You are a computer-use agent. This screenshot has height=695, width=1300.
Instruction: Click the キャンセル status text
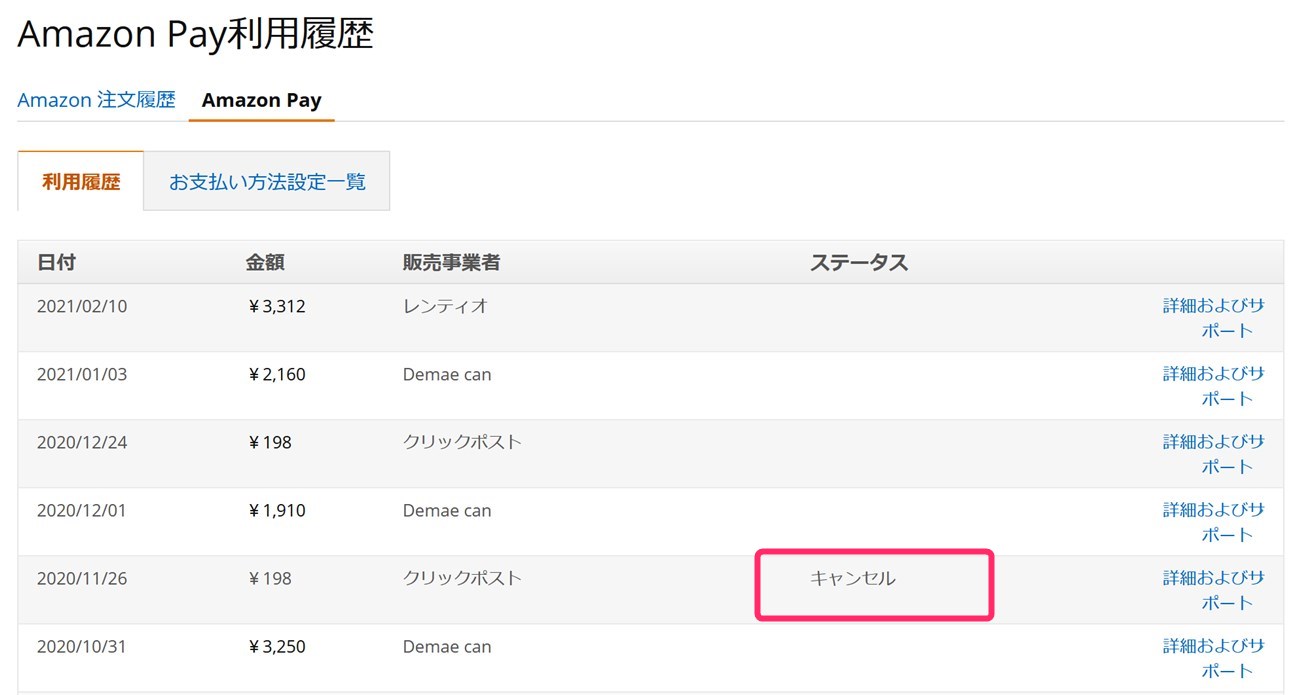(853, 578)
